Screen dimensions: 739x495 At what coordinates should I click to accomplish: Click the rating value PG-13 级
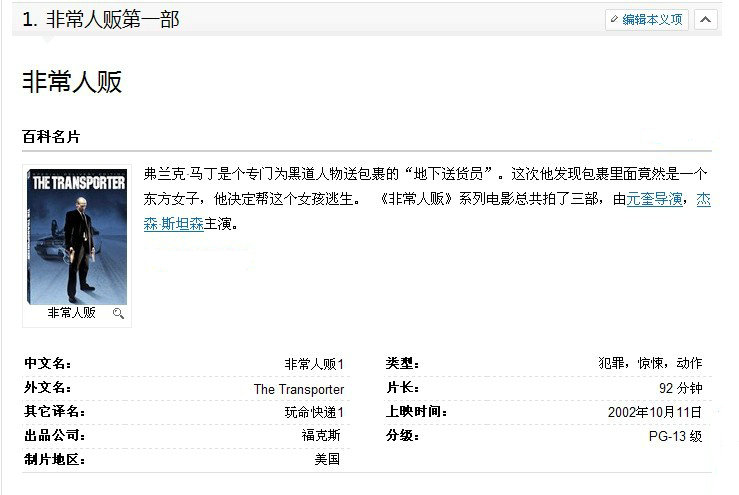tap(675, 436)
